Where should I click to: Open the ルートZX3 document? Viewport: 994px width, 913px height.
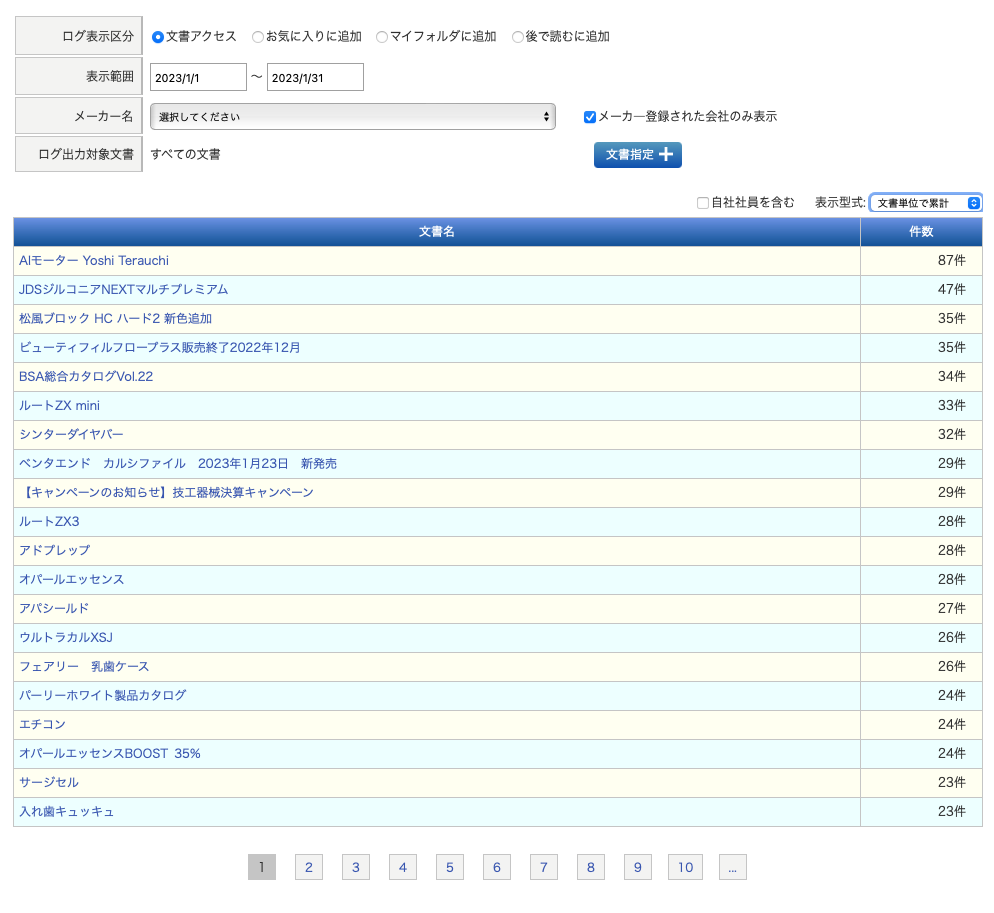[x=49, y=522]
